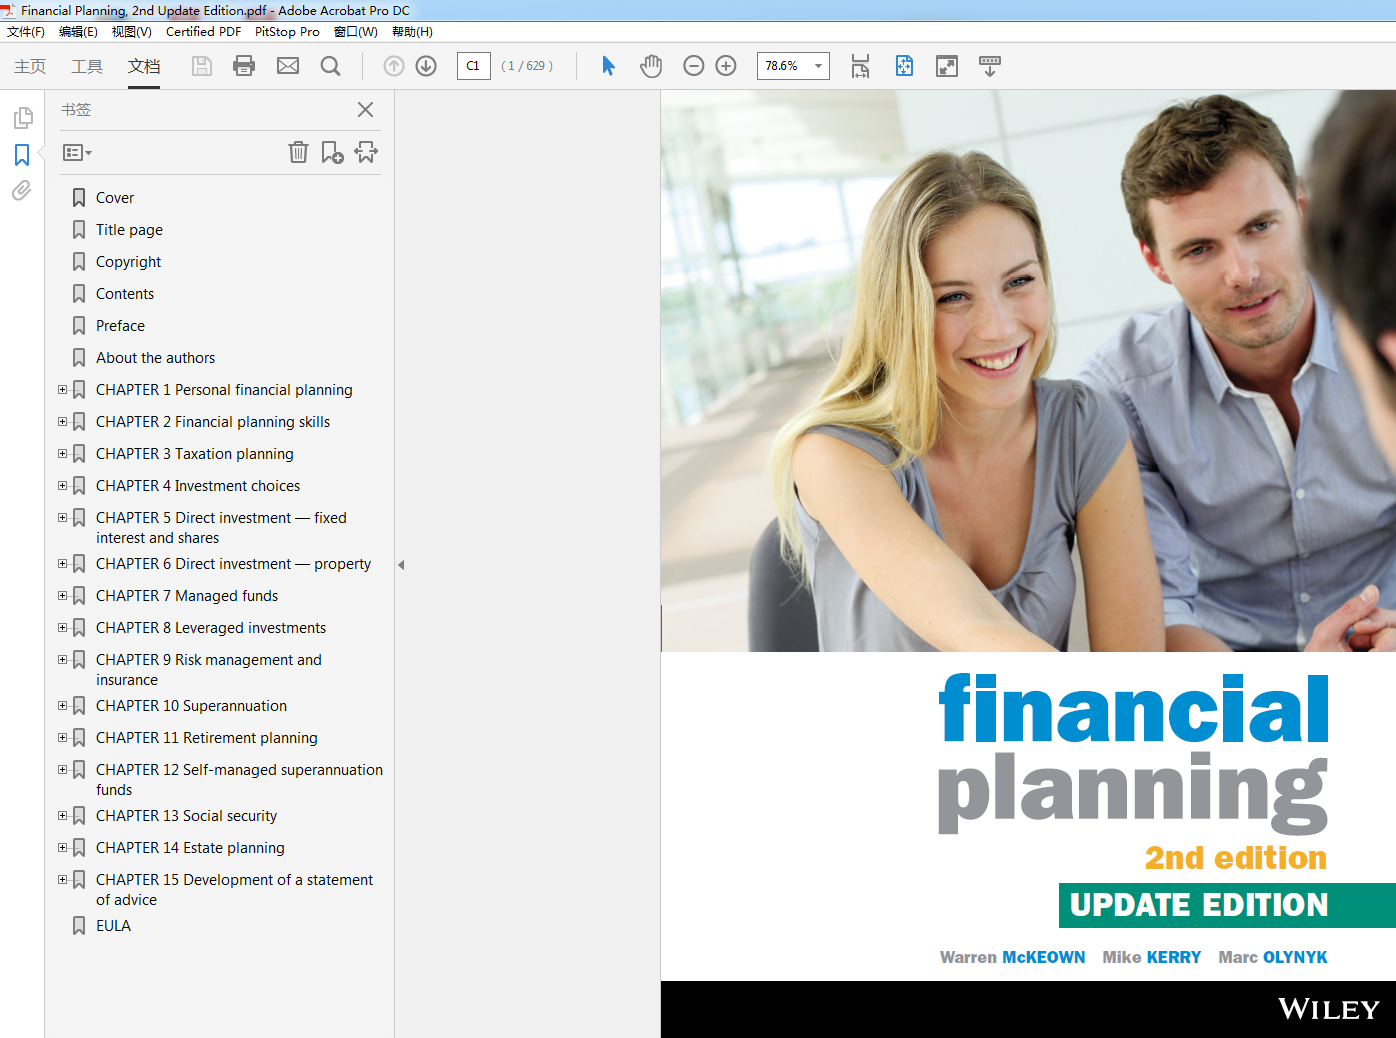1396x1038 pixels.
Task: Toggle the Bookmarks panel icon
Action: point(22,155)
